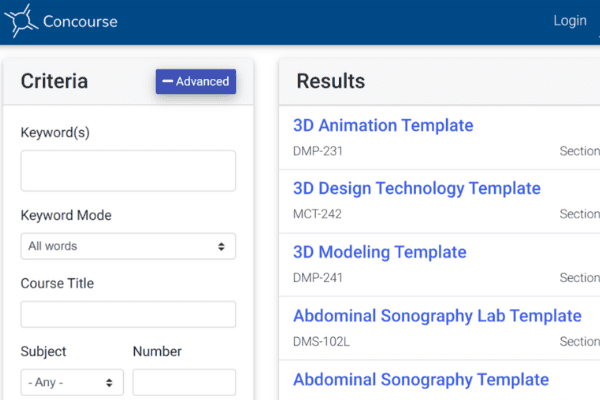View the Abdominal Sonography Template course

pyautogui.click(x=420, y=380)
